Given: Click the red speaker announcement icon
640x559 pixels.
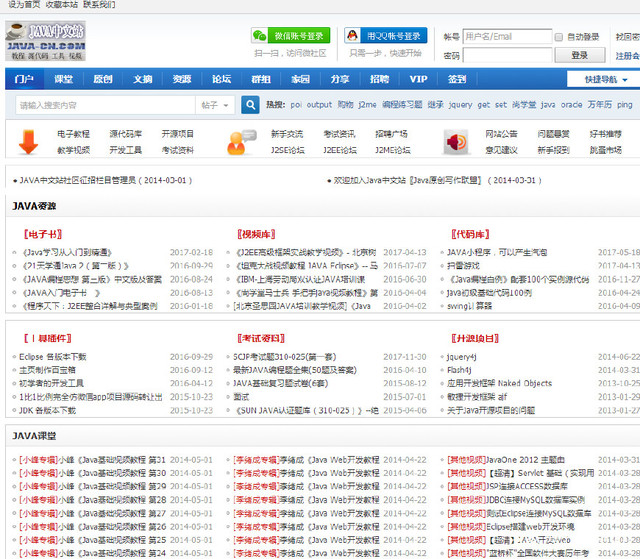Looking at the screenshot, I should [x=456, y=142].
